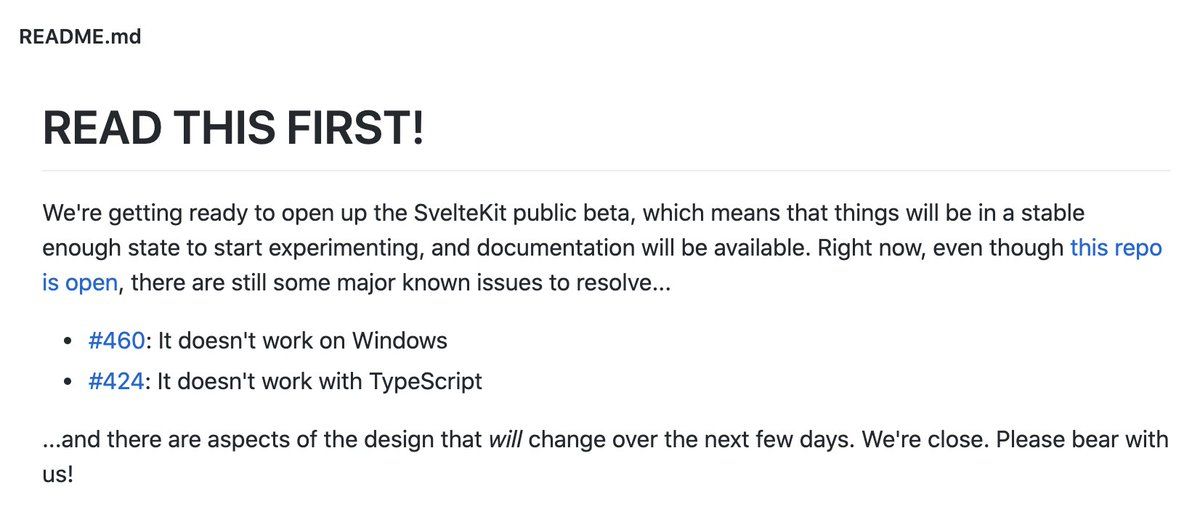Click the bullet dot before #424
Screen dimensions: 1200x517
tap(68, 382)
